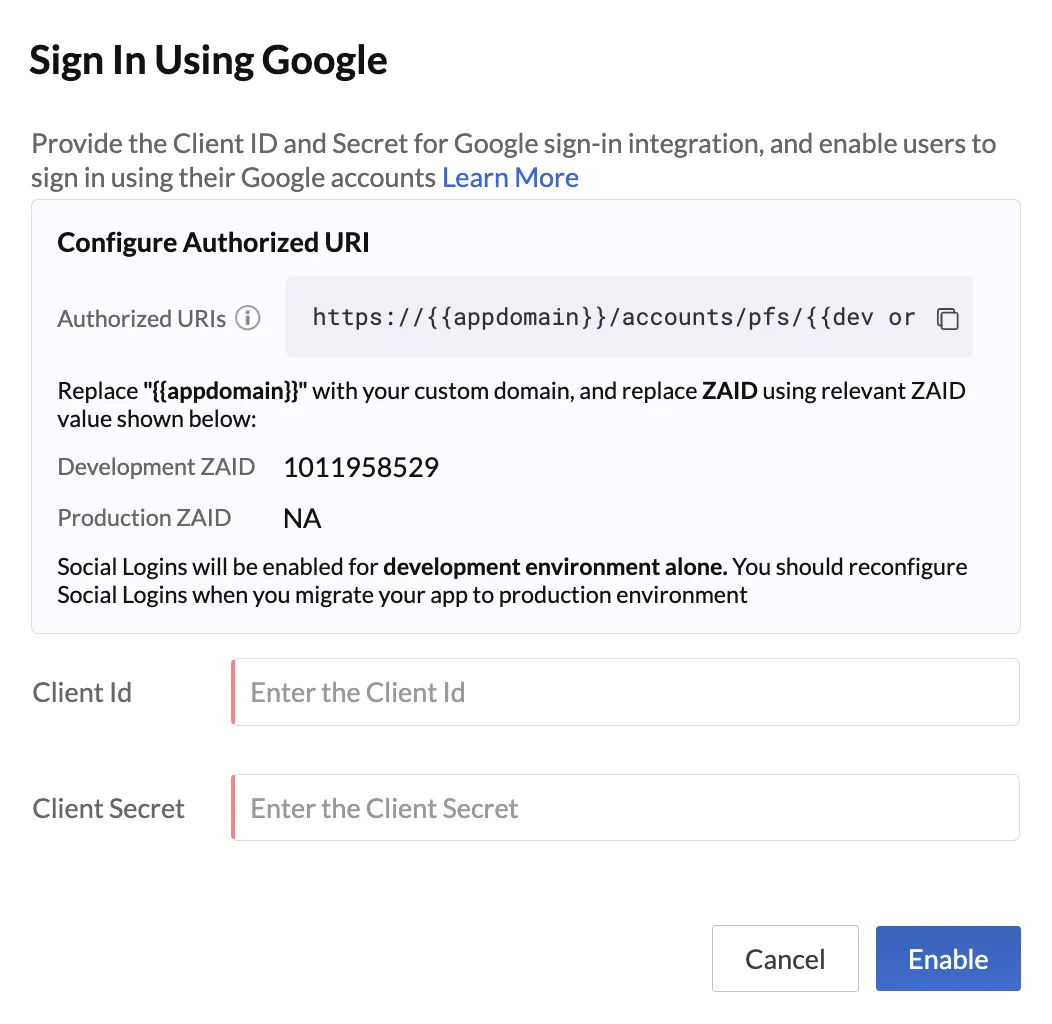Image resolution: width=1052 pixels, height=1024 pixels.
Task: Click the Production ZAID label
Action: pos(144,518)
